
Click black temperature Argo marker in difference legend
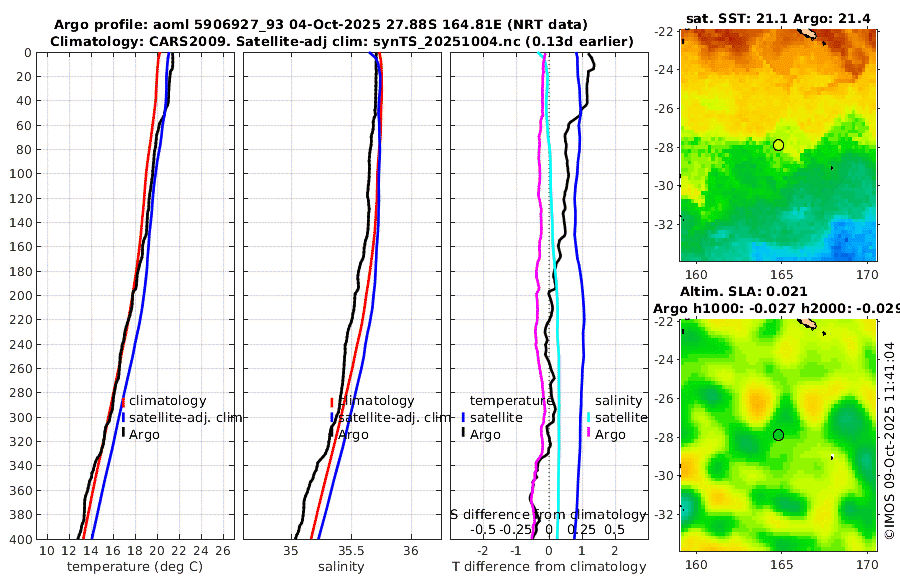[463, 433]
